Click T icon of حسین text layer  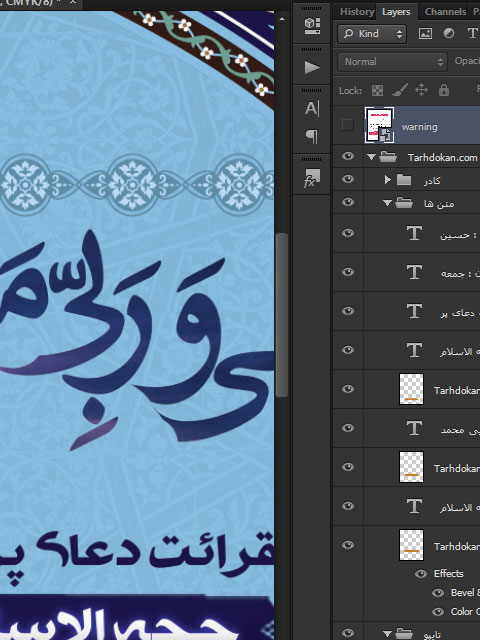pos(414,233)
